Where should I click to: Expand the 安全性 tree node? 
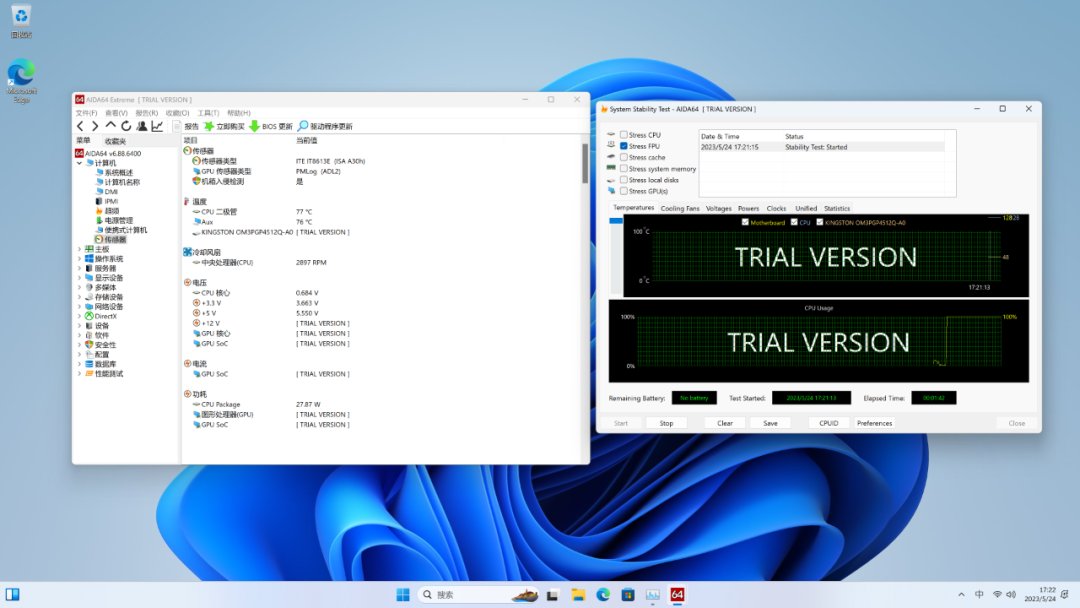[x=79, y=345]
